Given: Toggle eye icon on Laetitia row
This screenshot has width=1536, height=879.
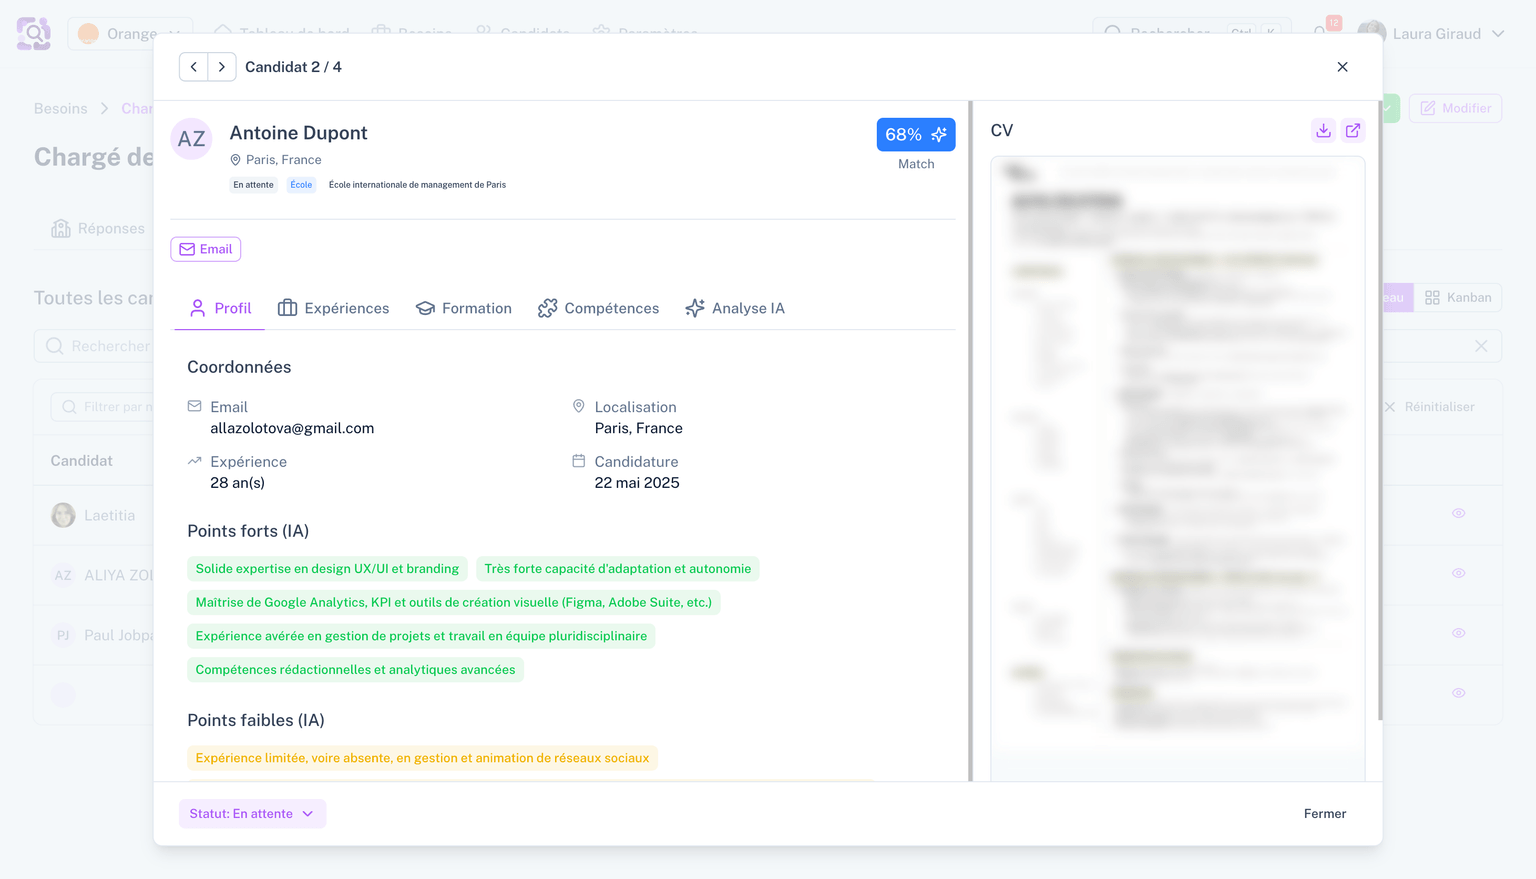Looking at the screenshot, I should pyautogui.click(x=1458, y=514).
